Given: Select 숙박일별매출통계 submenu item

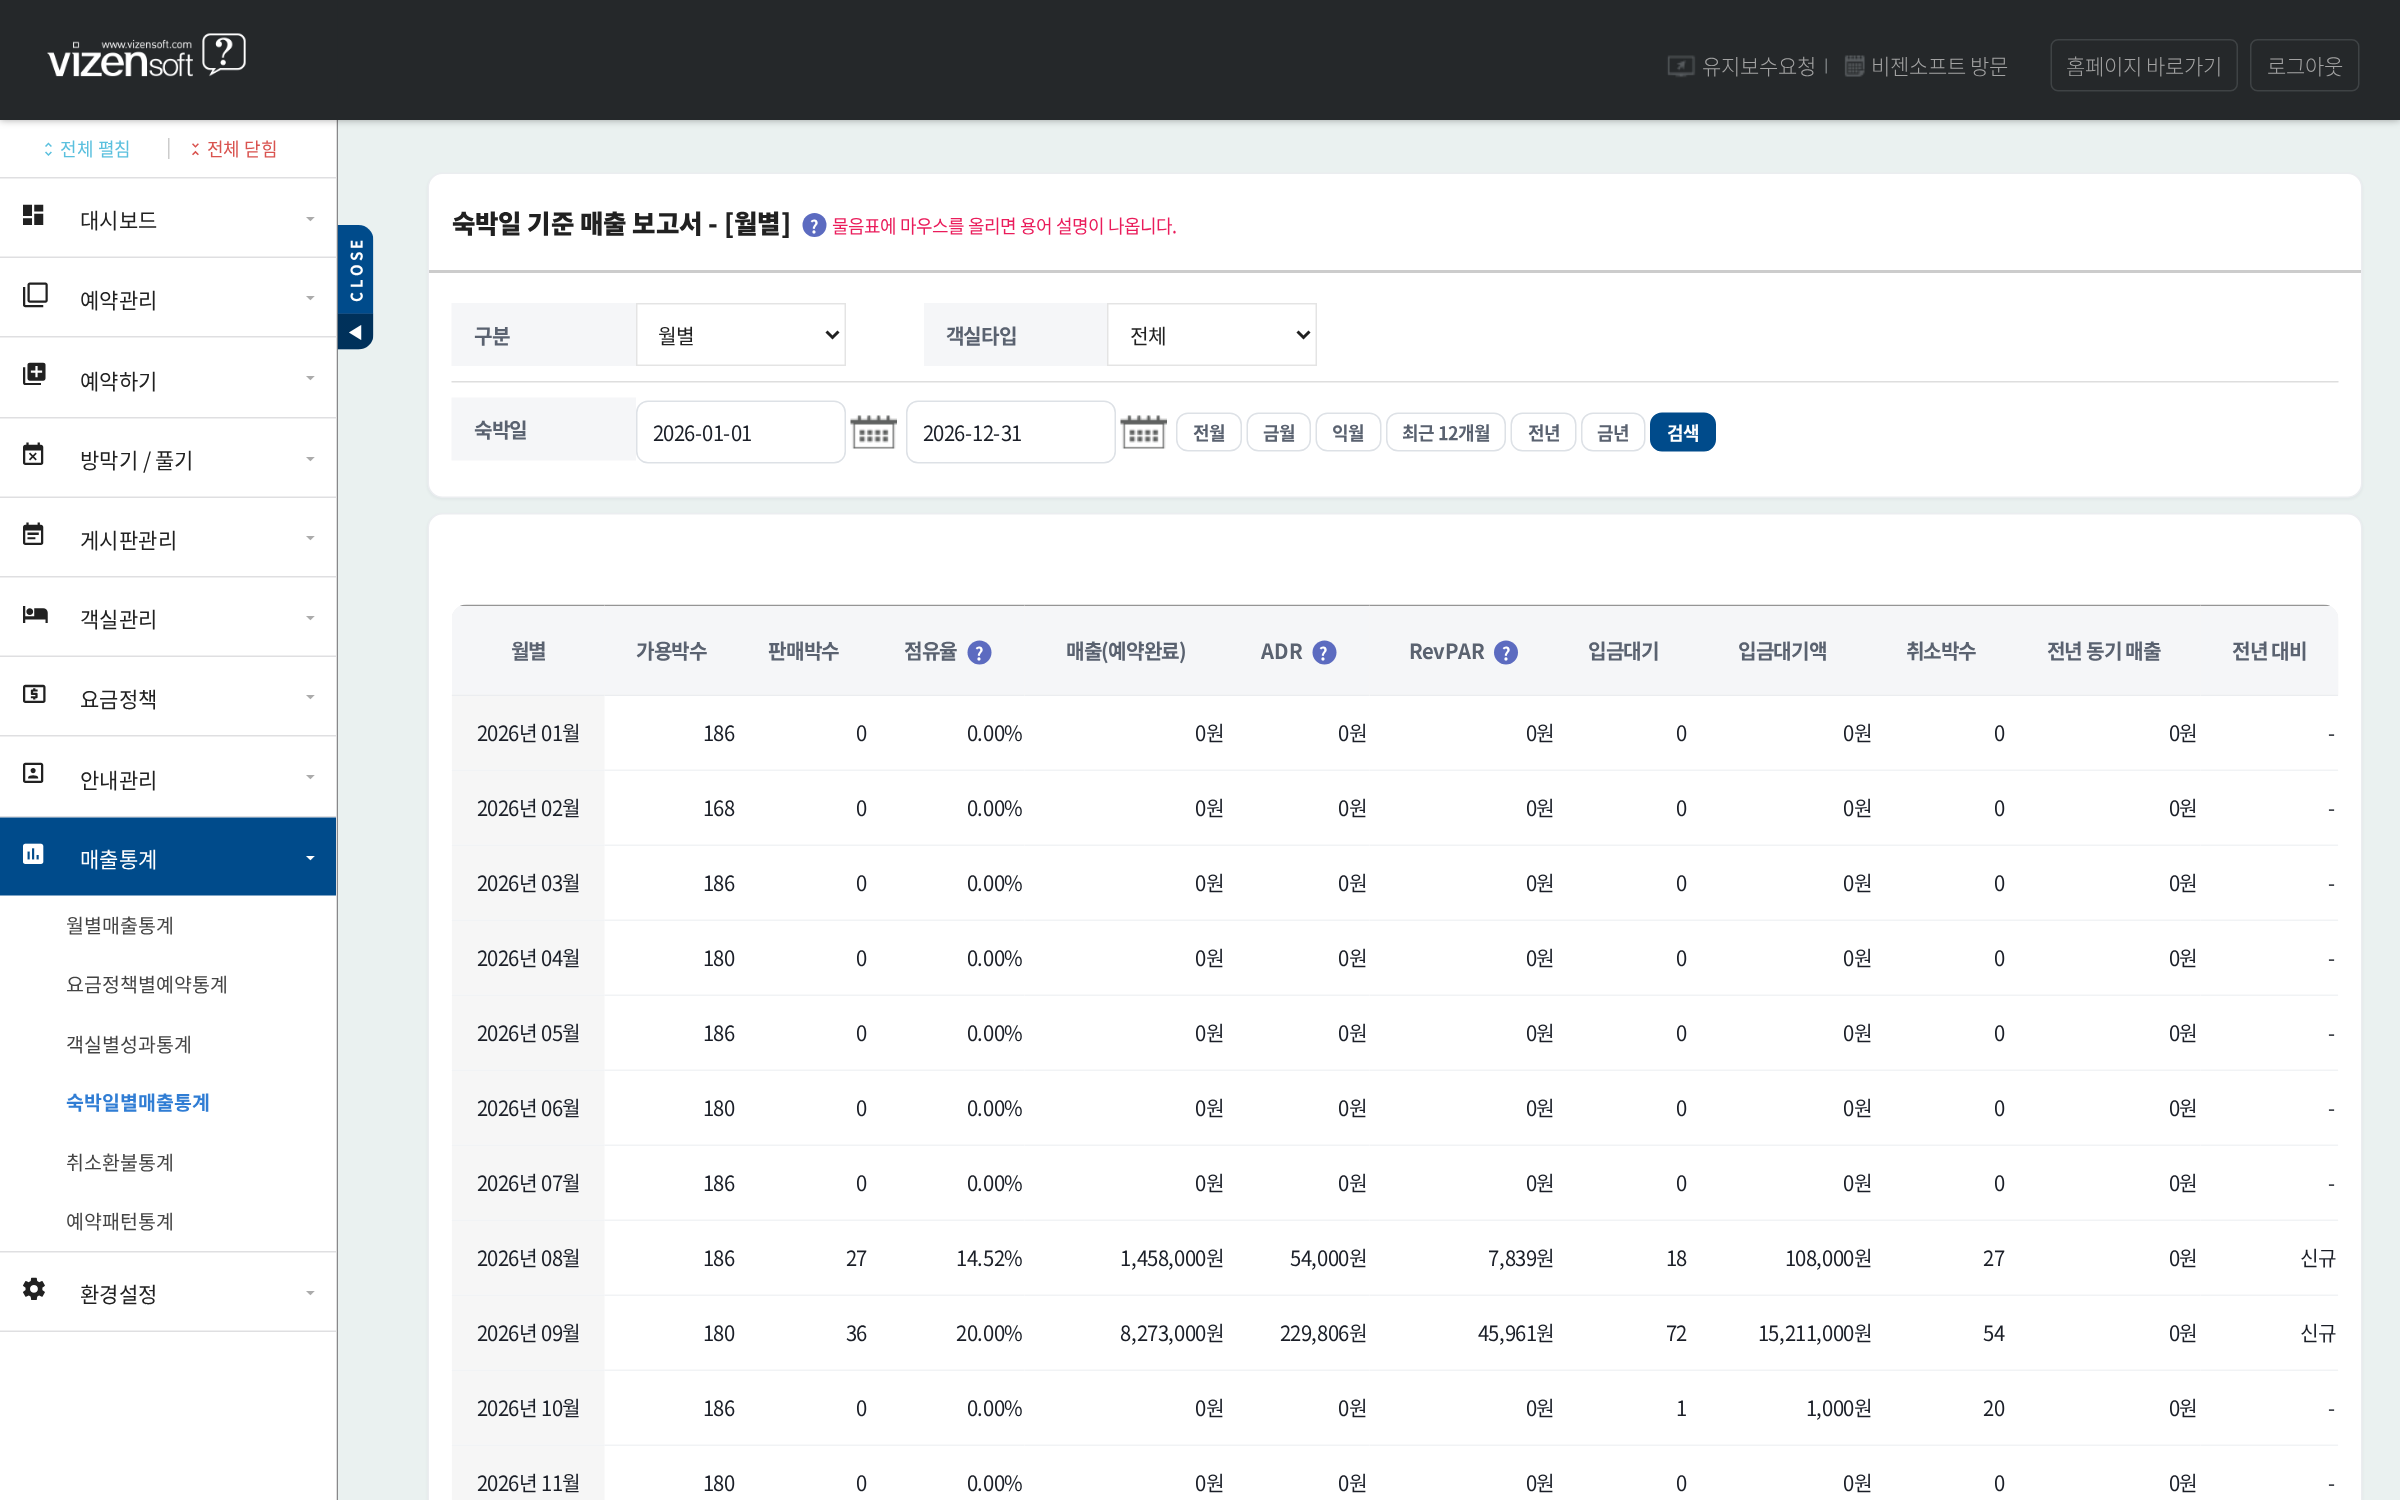Looking at the screenshot, I should click(138, 1103).
